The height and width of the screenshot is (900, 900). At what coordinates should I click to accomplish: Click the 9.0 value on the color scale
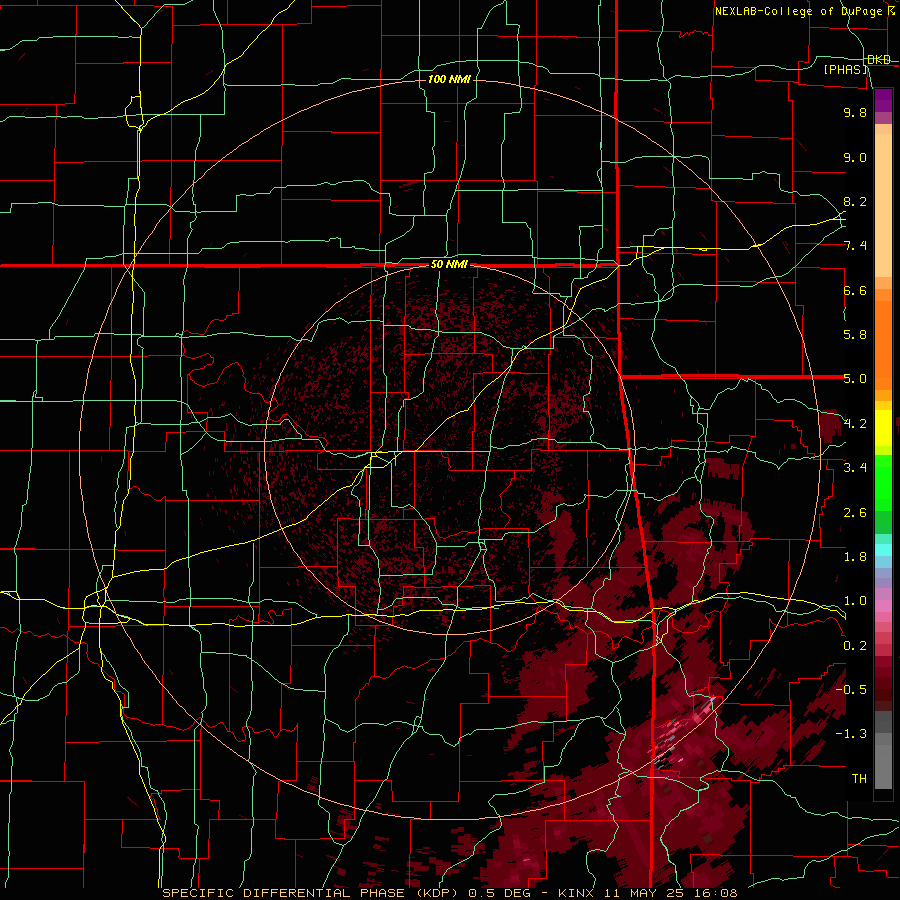(855, 157)
